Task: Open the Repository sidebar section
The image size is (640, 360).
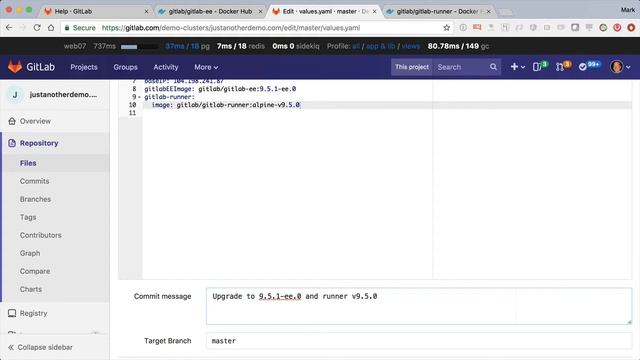Action: tap(55, 143)
